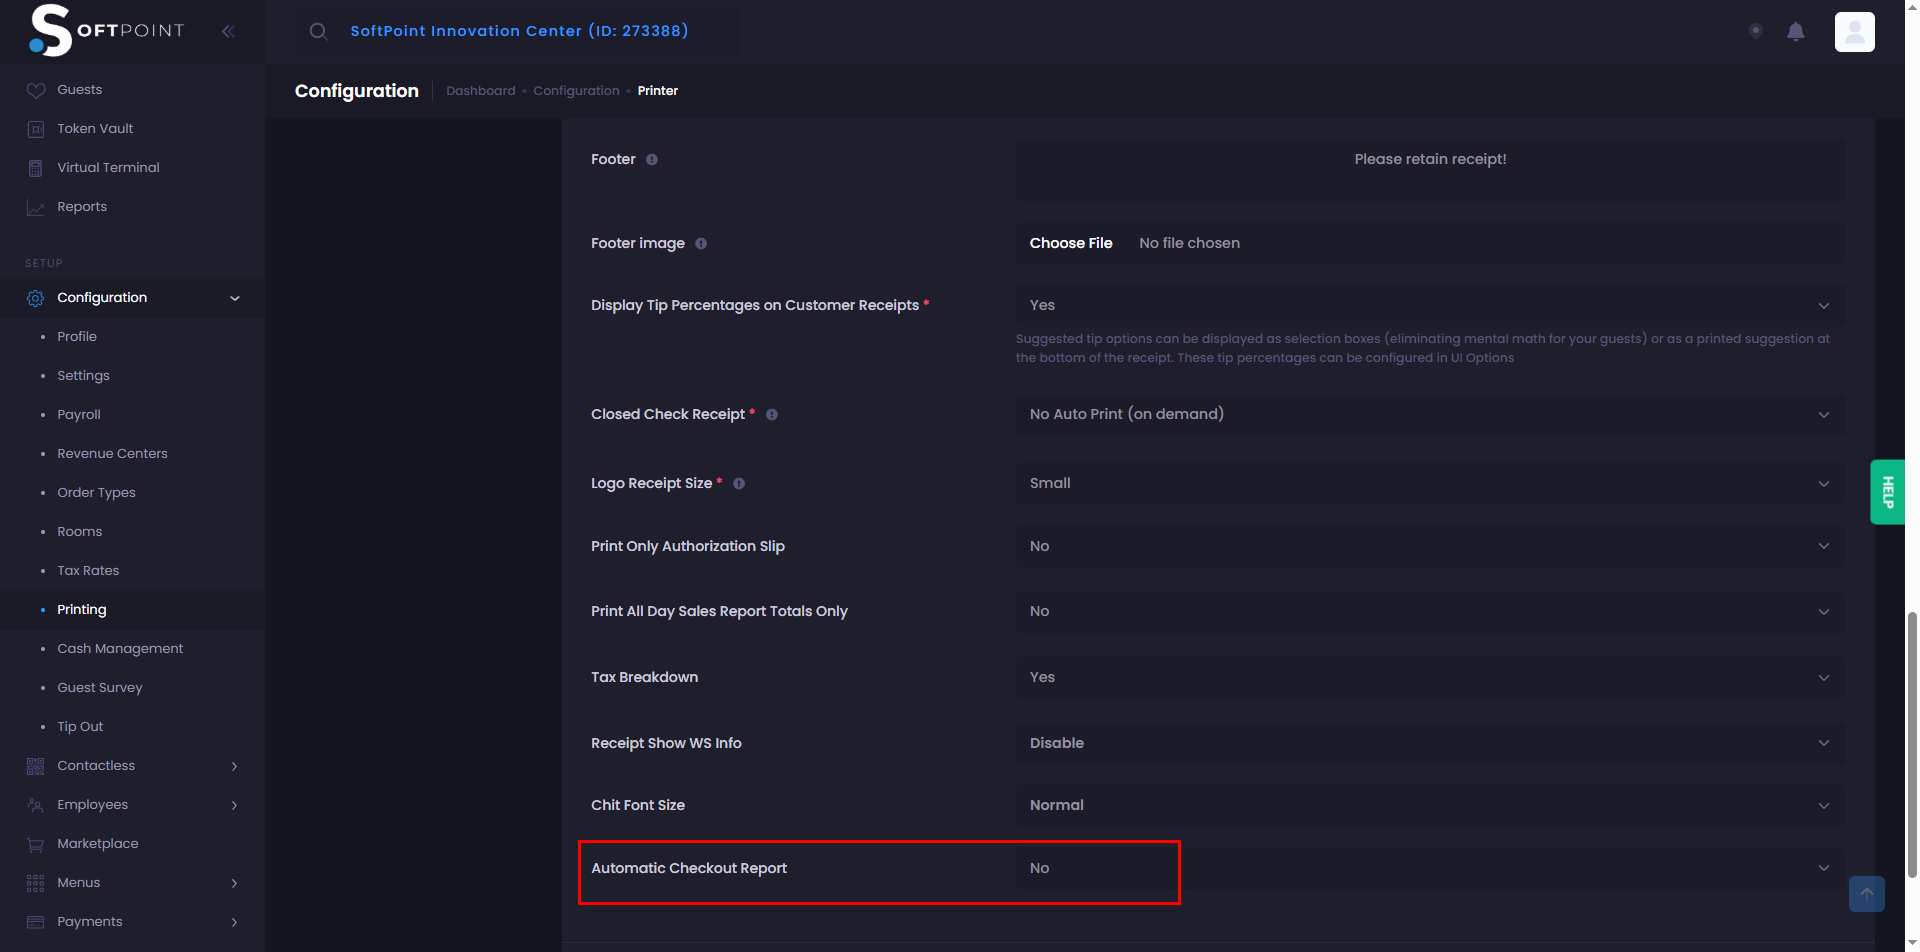Open the user profile avatar
Viewport: 1920px width, 952px height.
point(1854,32)
